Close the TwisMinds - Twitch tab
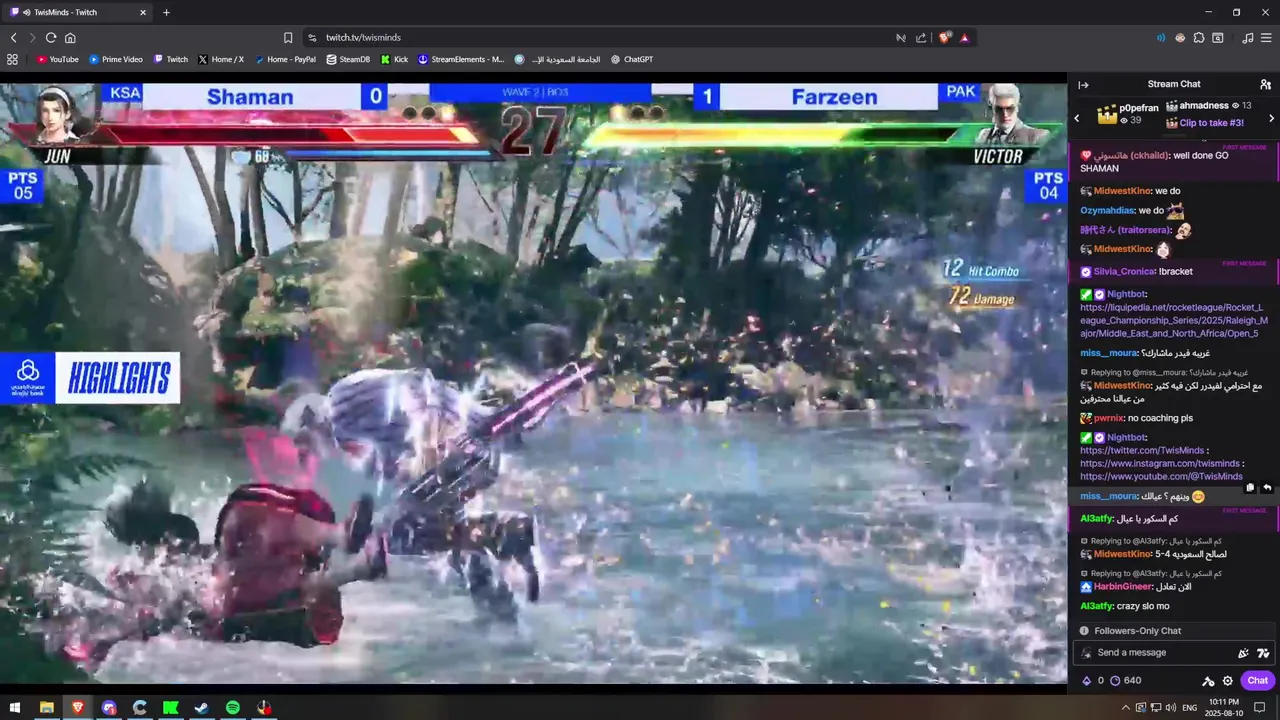 click(x=143, y=13)
